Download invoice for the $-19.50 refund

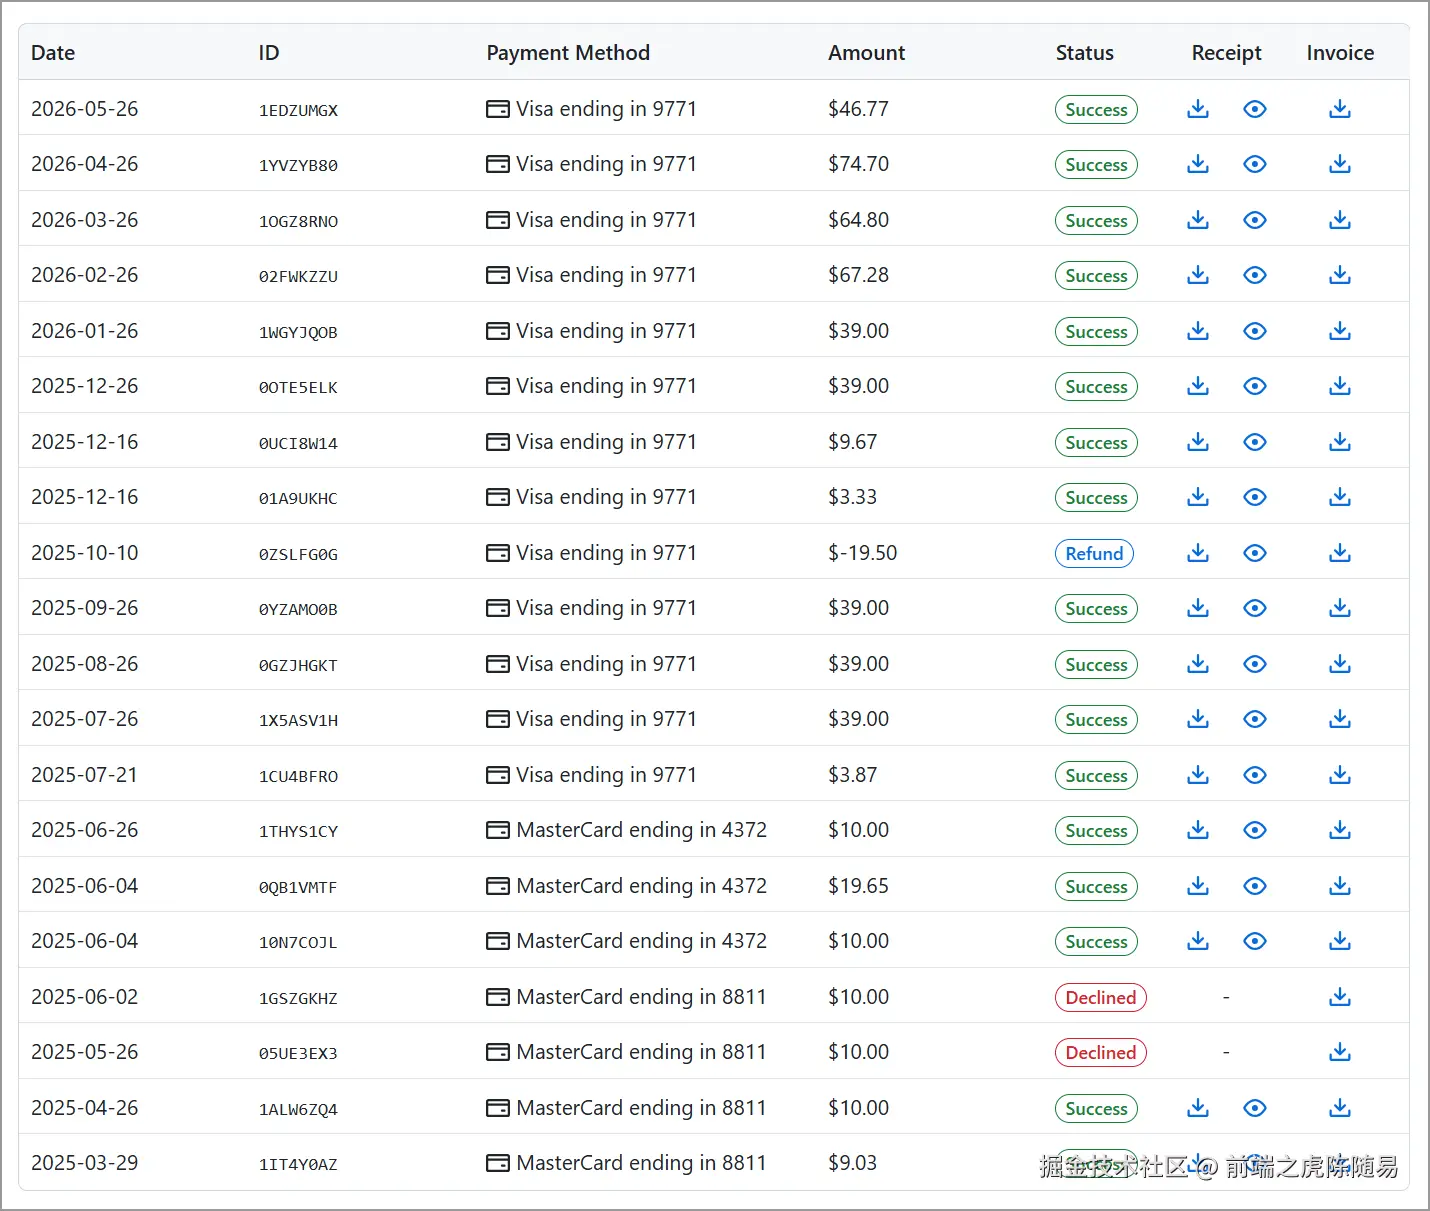[1340, 553]
